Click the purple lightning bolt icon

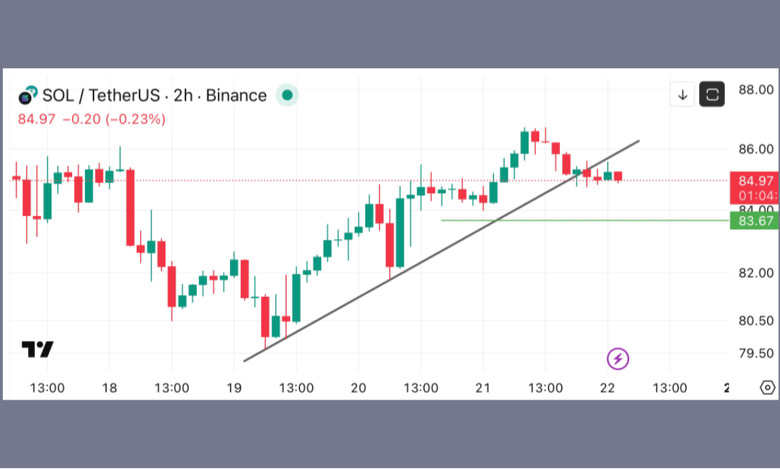pyautogui.click(x=618, y=358)
